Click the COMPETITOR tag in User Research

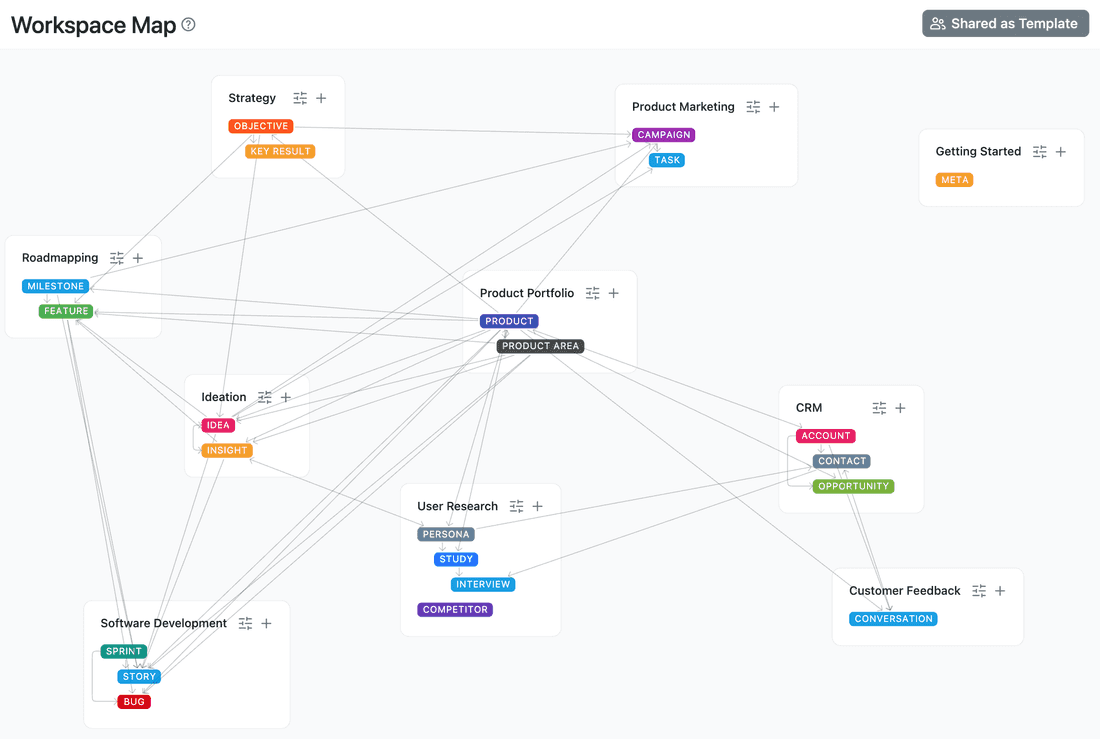pyautogui.click(x=455, y=610)
